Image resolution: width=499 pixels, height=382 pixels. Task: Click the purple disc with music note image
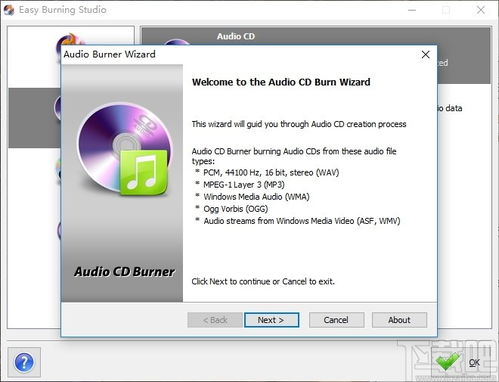click(x=124, y=149)
